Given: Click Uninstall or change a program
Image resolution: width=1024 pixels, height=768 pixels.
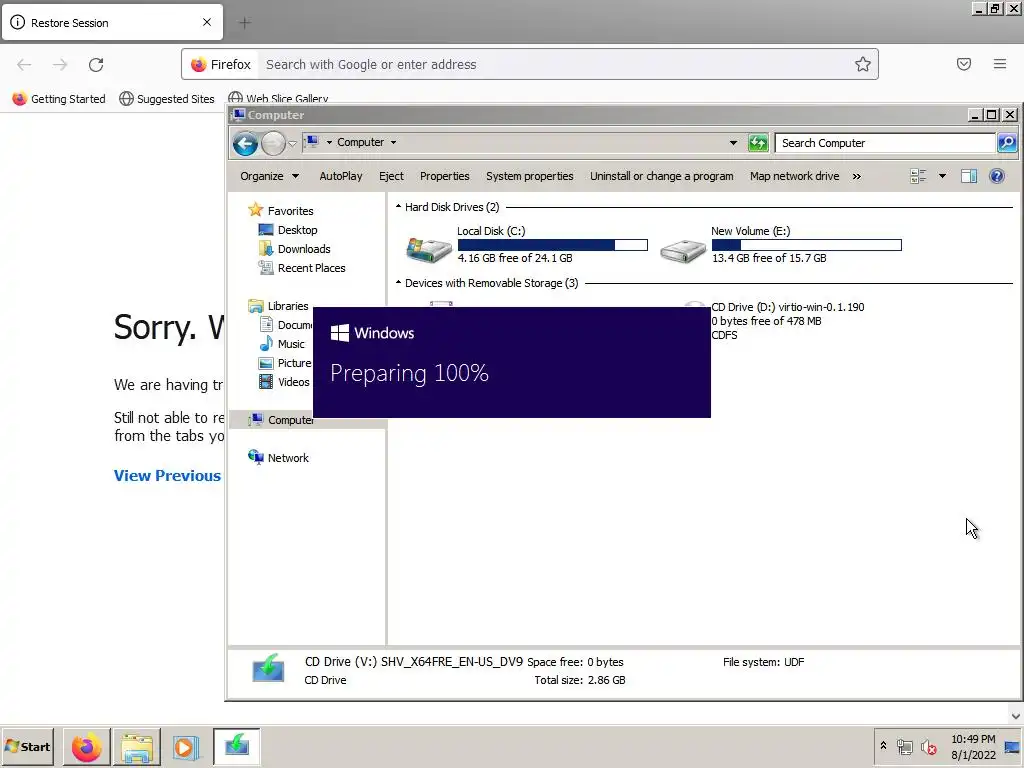Looking at the screenshot, I should [662, 176].
